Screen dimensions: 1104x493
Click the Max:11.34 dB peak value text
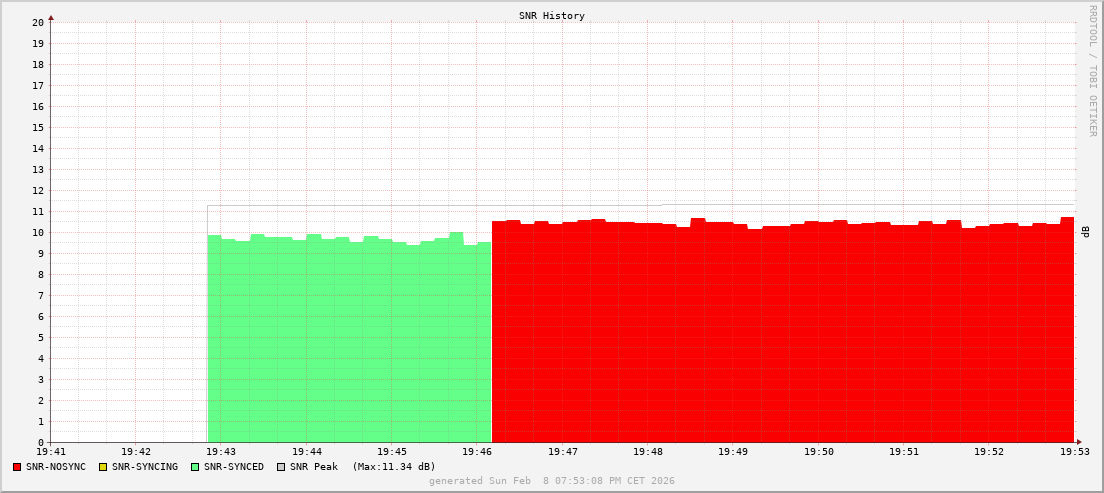394,467
